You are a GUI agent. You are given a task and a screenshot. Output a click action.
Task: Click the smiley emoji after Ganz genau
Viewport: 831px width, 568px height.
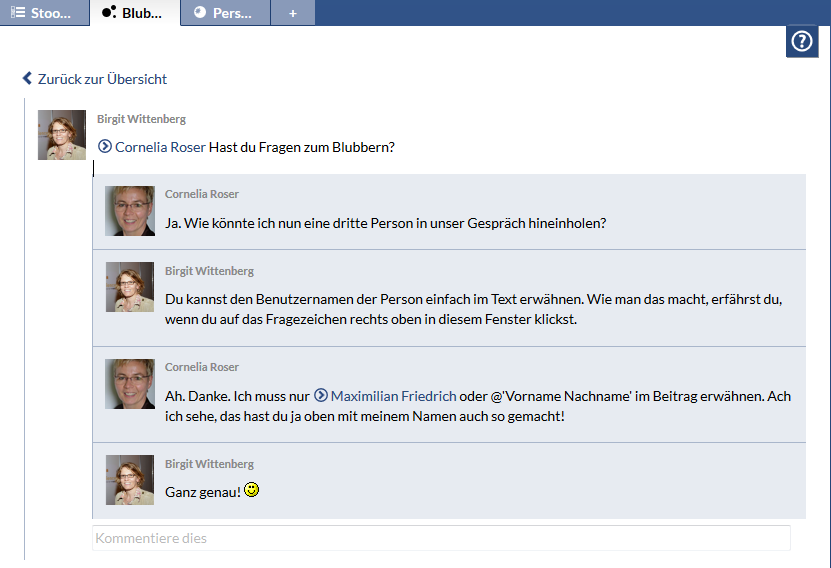pos(252,490)
